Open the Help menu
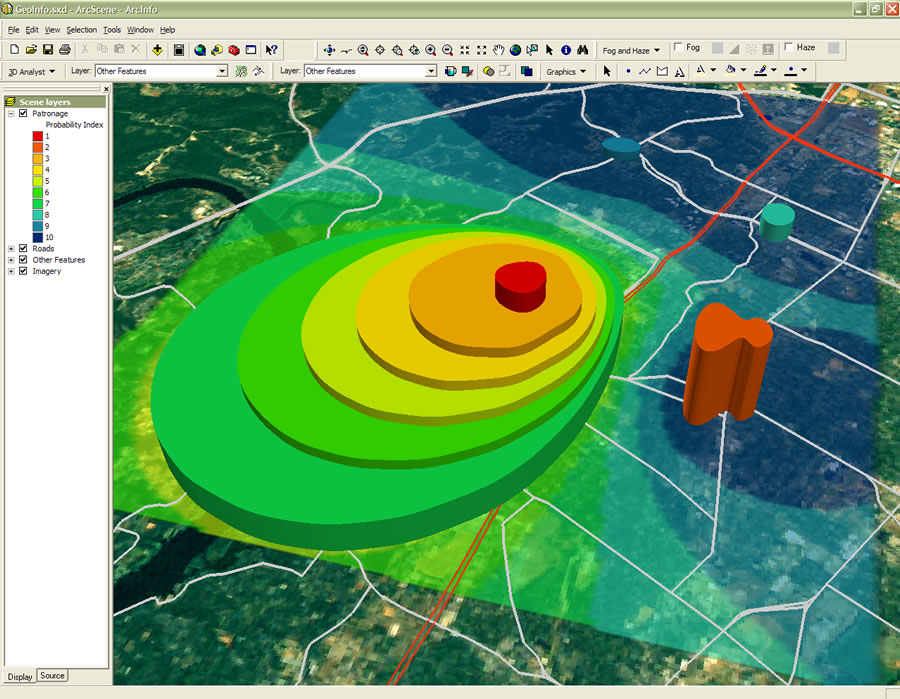This screenshot has width=900, height=699. [168, 30]
